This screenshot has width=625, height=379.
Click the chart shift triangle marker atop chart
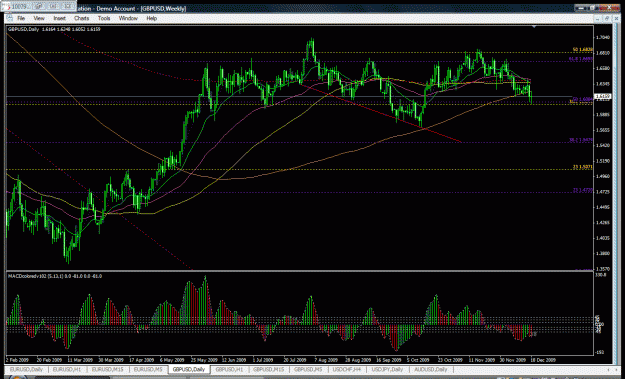tap(534, 27)
